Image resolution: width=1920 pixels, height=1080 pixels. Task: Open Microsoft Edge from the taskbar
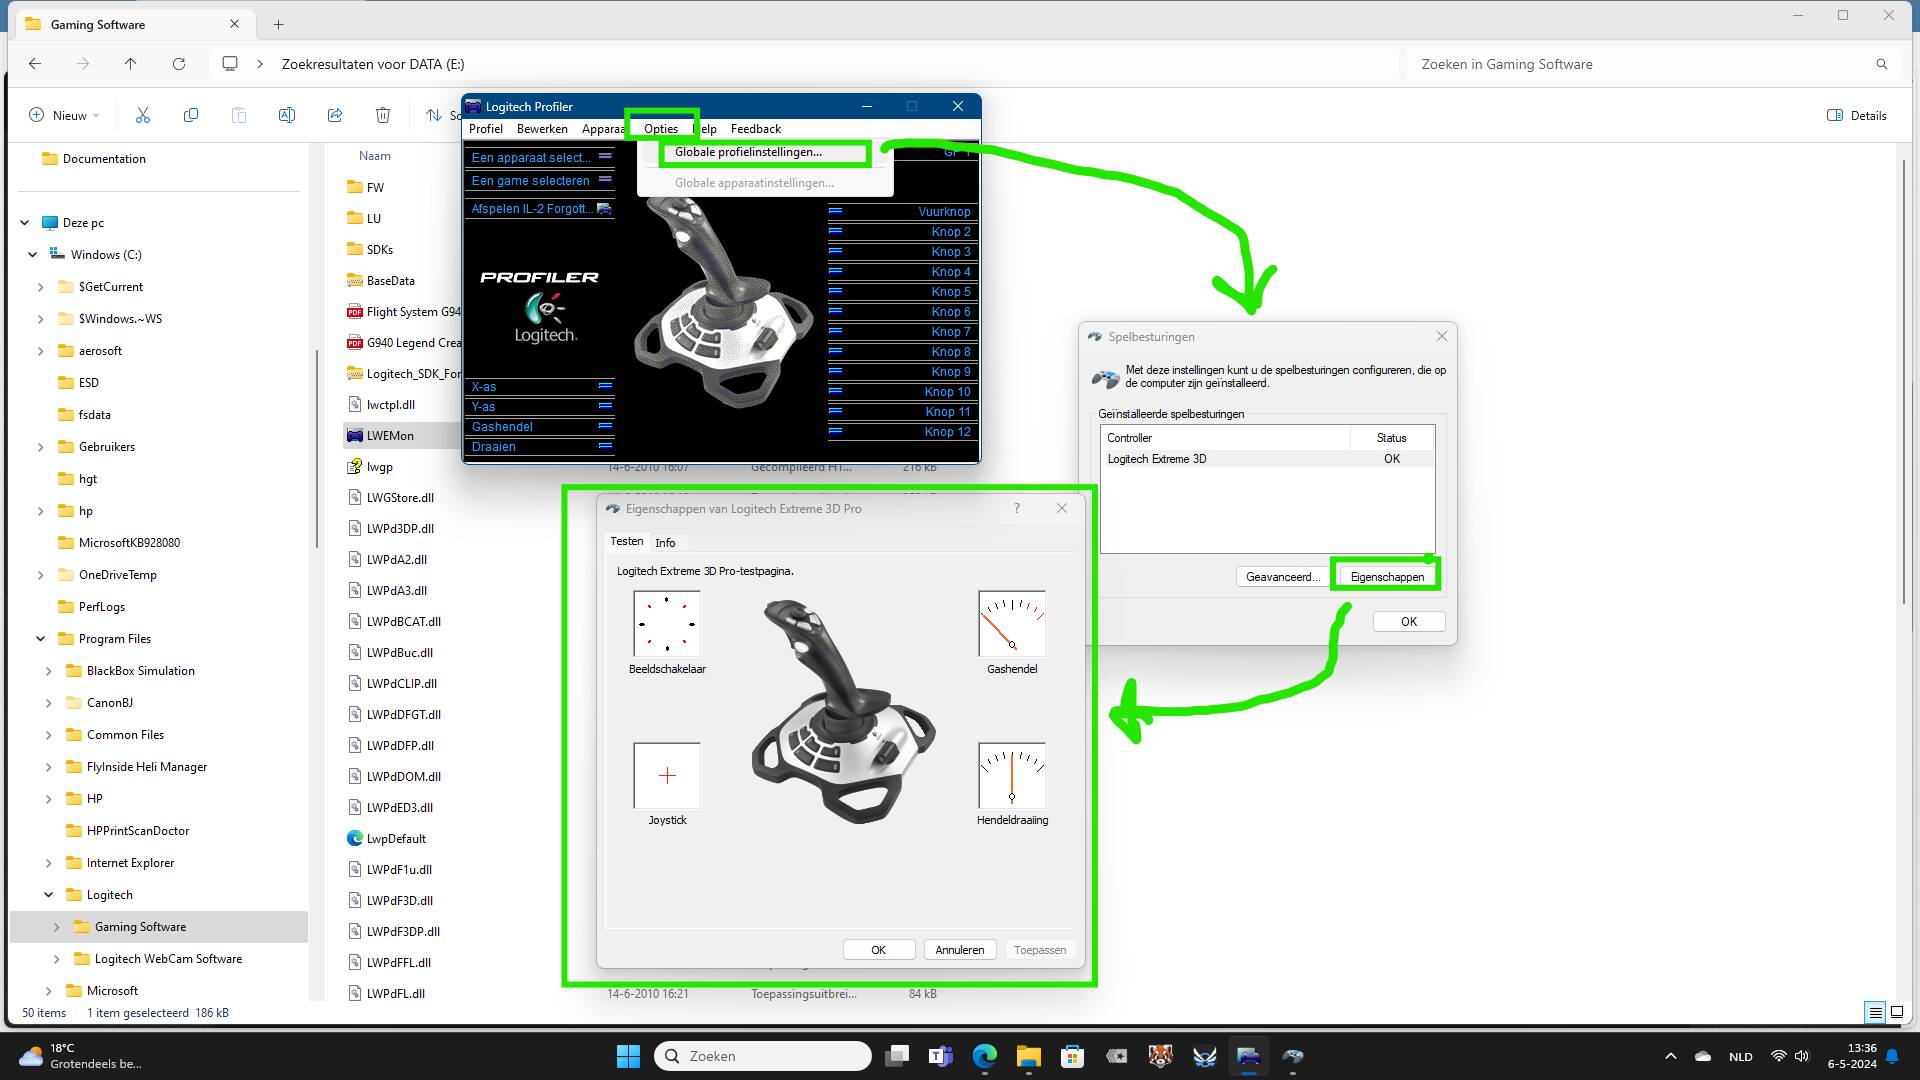pyautogui.click(x=985, y=1056)
